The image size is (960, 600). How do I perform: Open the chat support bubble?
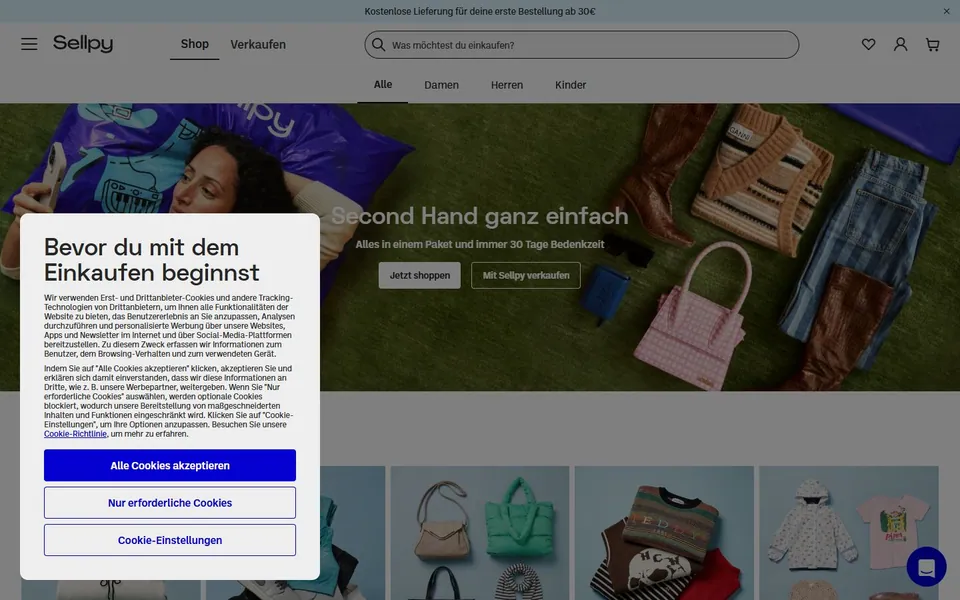point(926,566)
